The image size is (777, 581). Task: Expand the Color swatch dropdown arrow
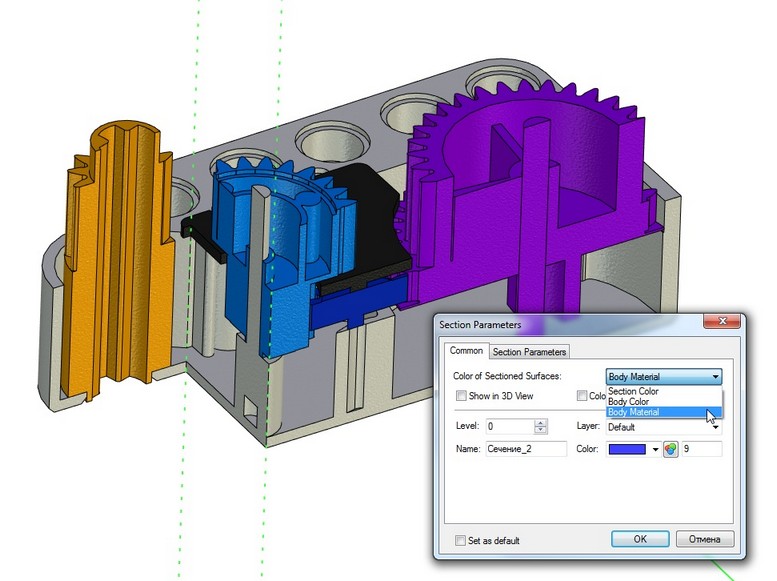click(x=655, y=450)
